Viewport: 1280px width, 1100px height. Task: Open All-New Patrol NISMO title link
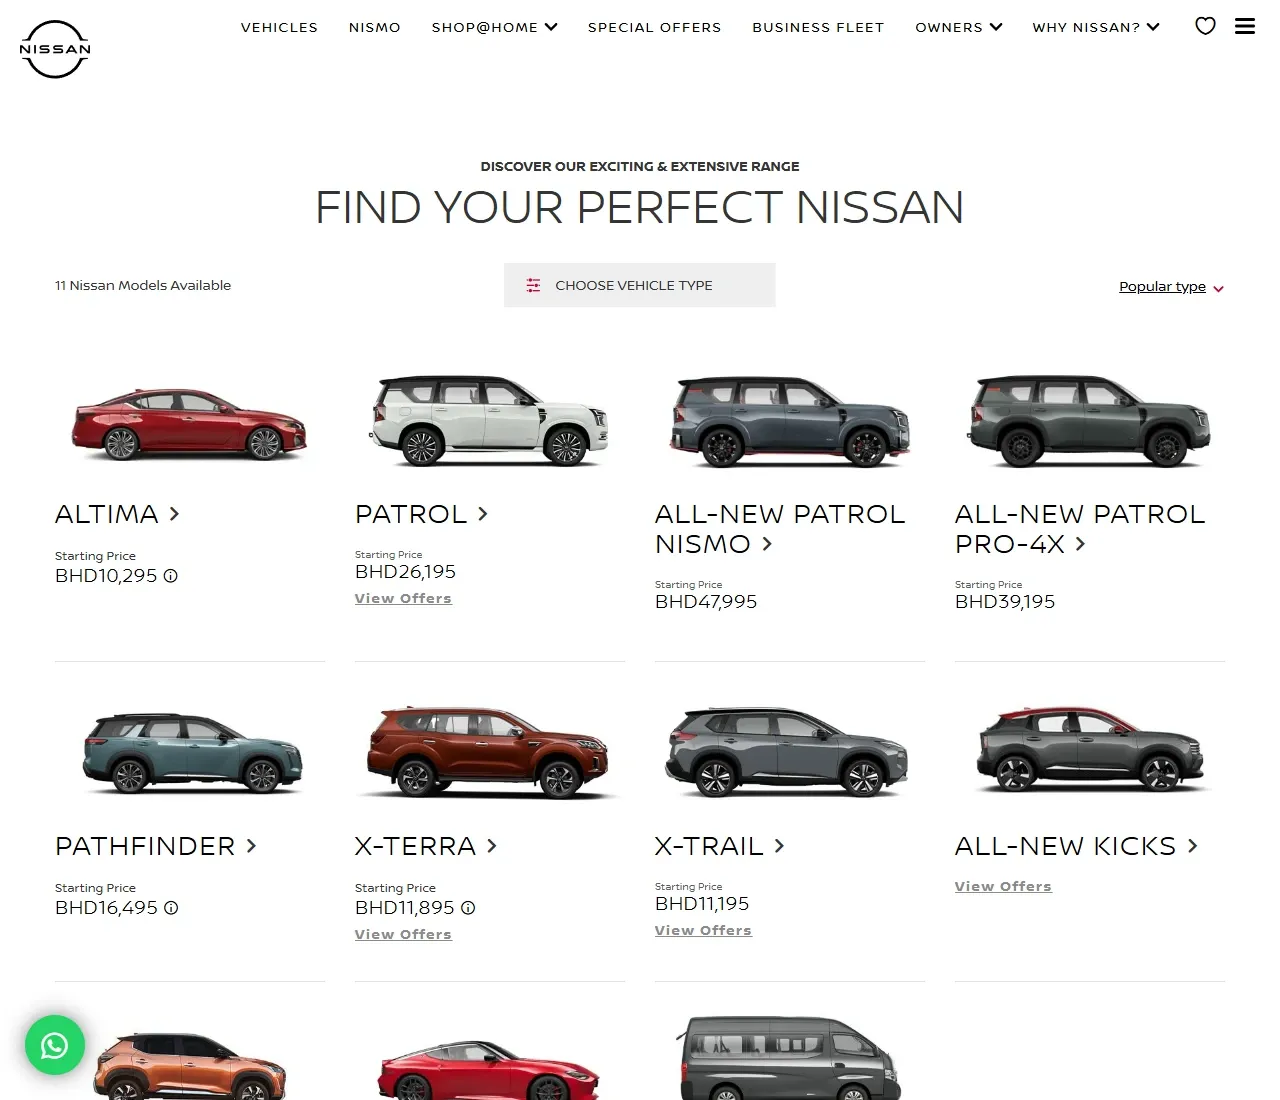780,529
